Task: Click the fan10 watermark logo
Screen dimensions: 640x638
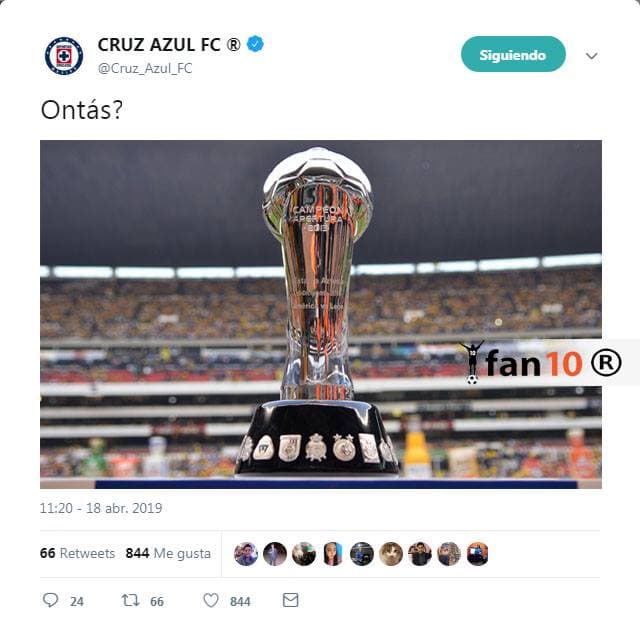Action: [541, 362]
